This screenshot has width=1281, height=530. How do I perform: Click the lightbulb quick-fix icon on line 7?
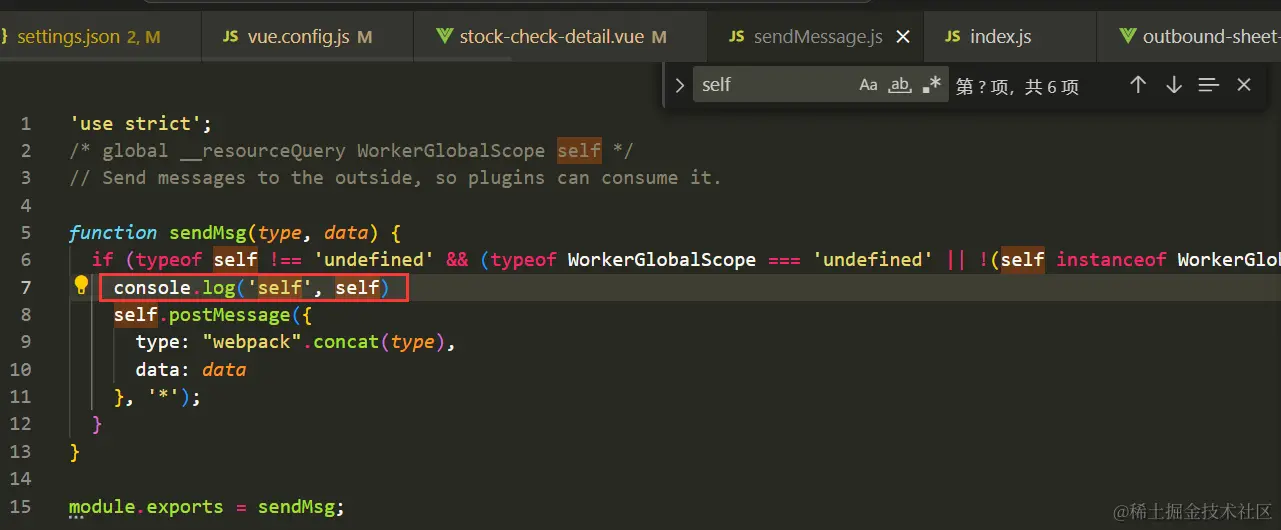point(81,287)
